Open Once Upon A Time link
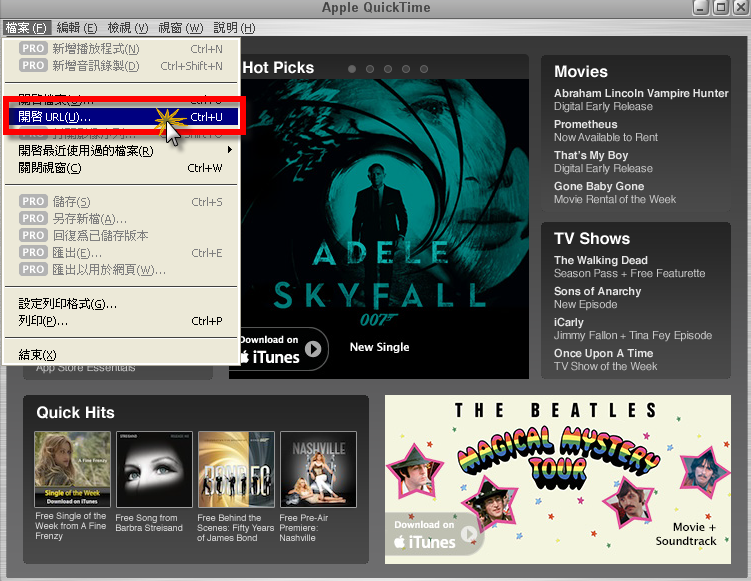 pos(603,353)
